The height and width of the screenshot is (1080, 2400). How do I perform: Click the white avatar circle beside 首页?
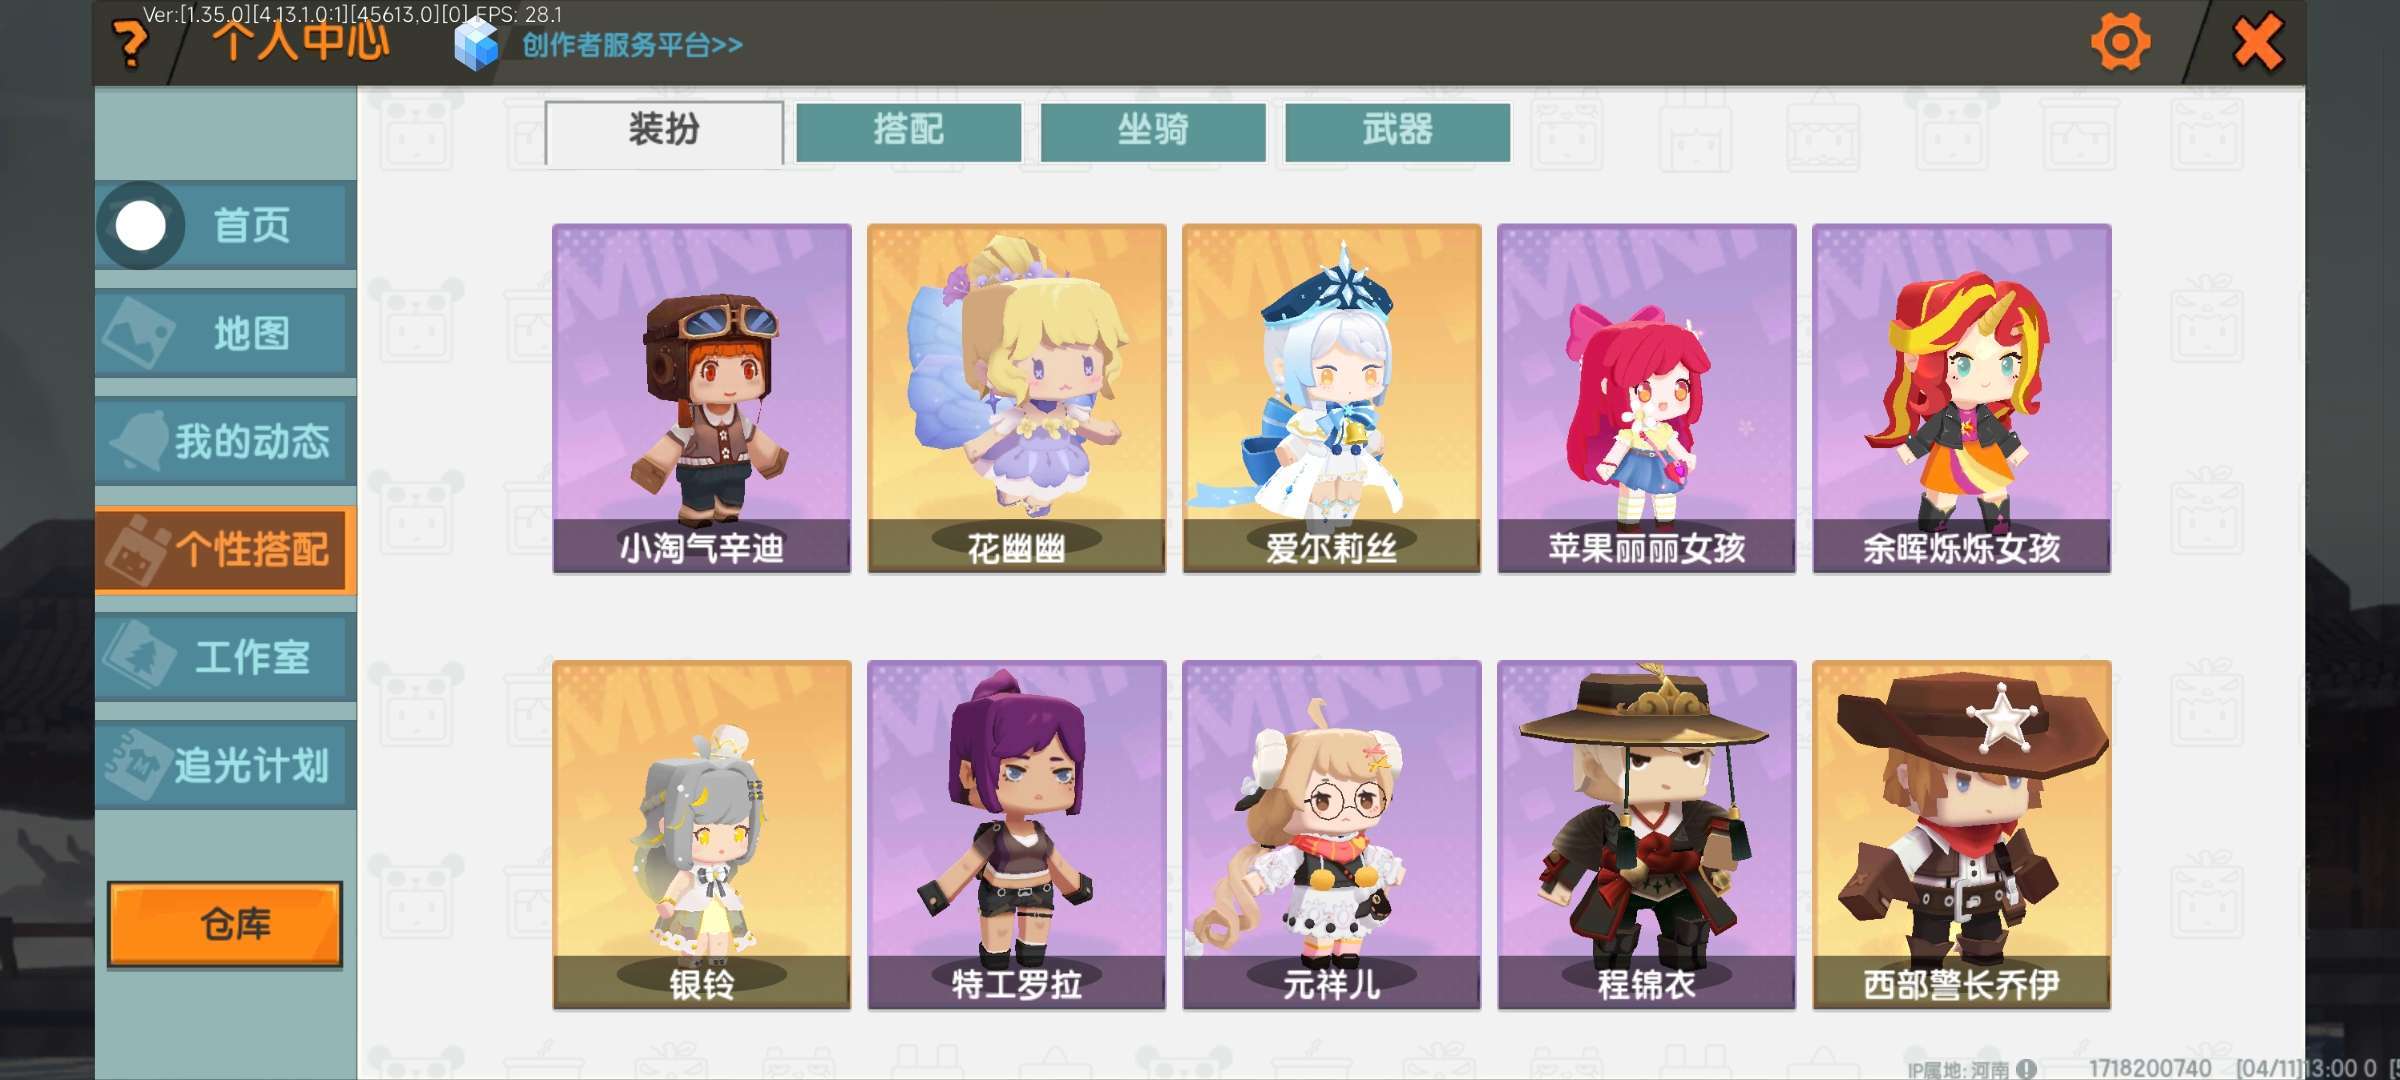[141, 226]
